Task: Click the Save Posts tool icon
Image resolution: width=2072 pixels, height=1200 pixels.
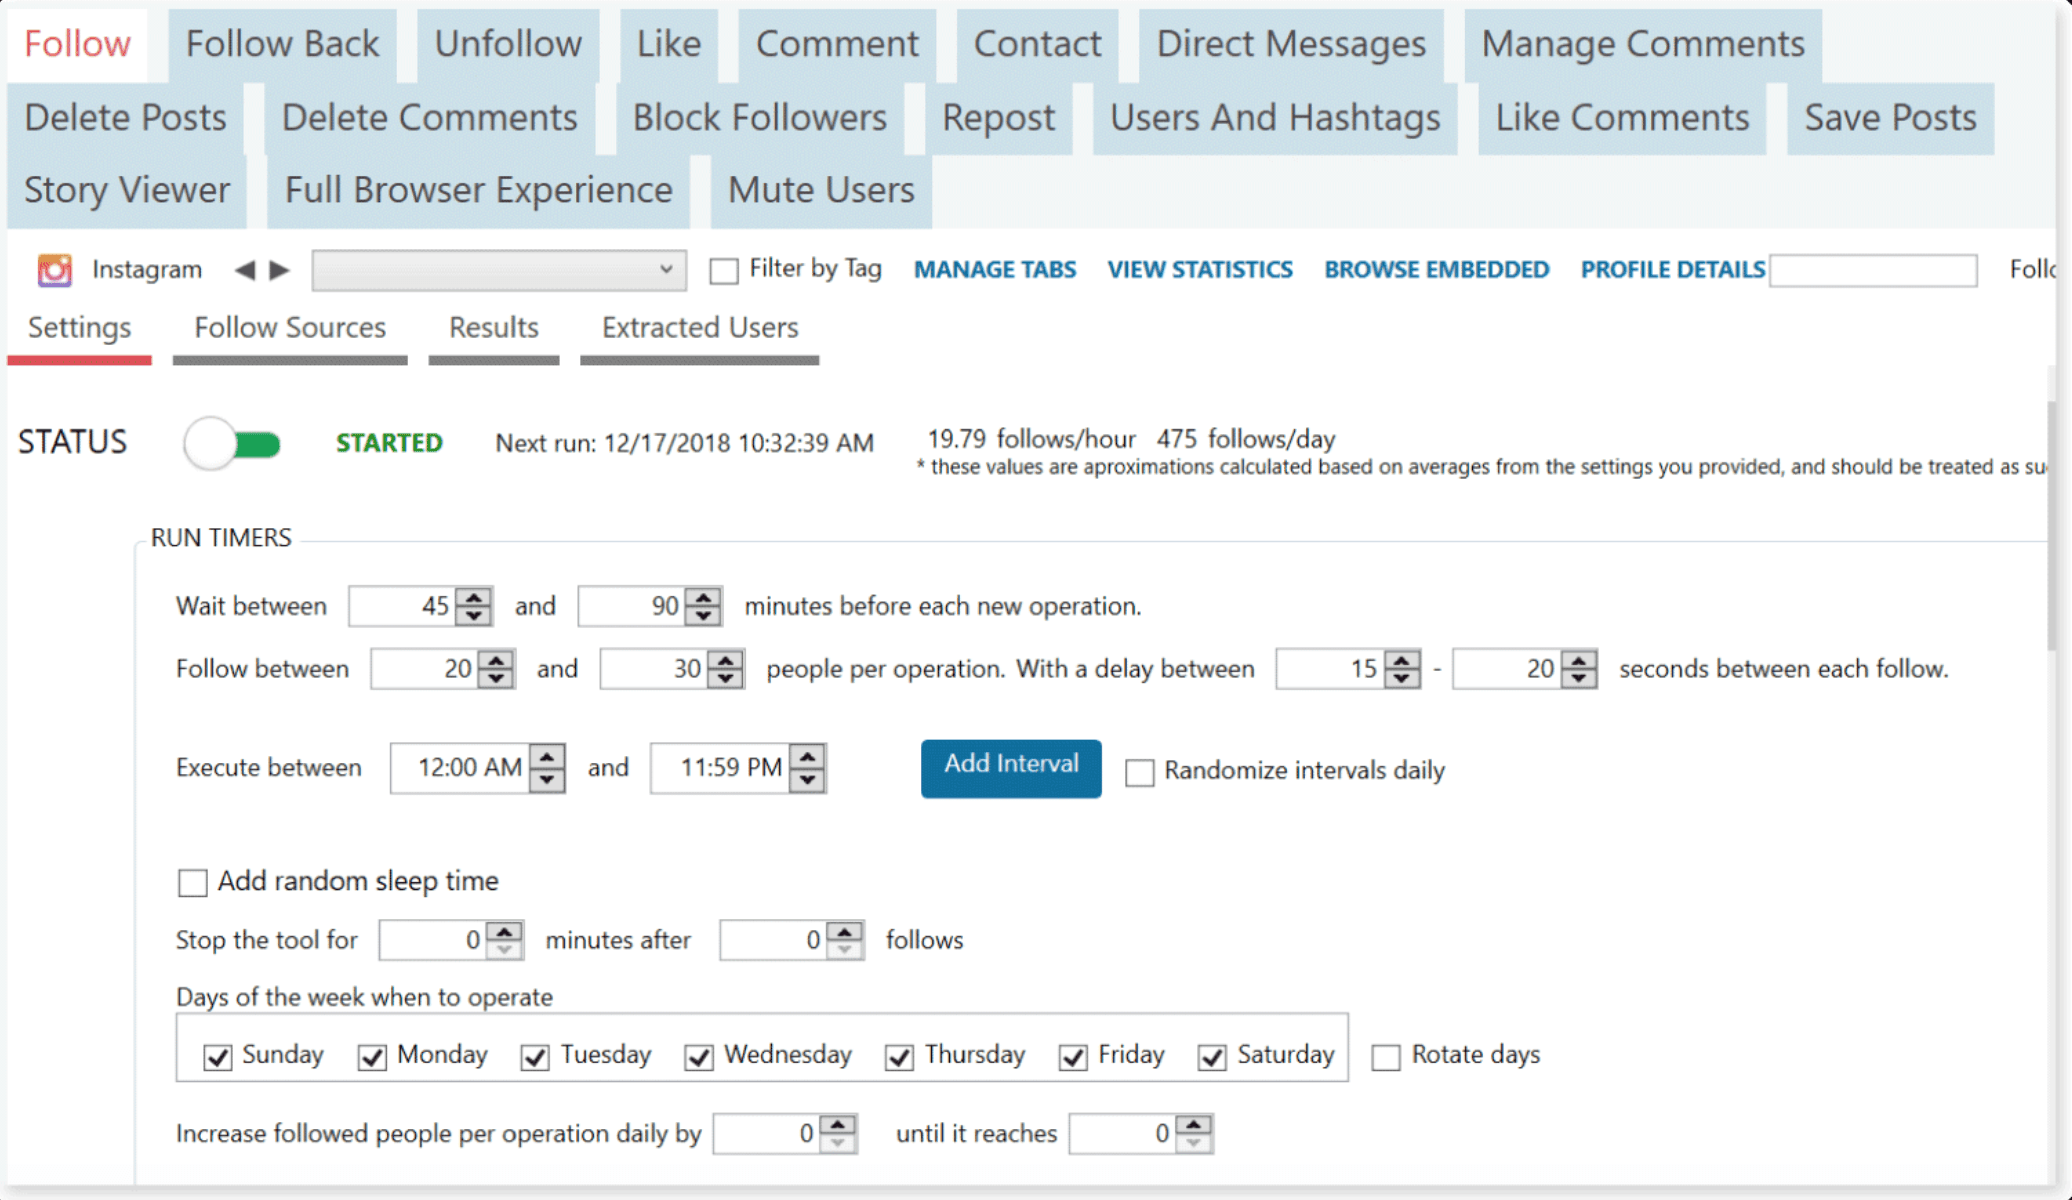Action: point(1889,116)
